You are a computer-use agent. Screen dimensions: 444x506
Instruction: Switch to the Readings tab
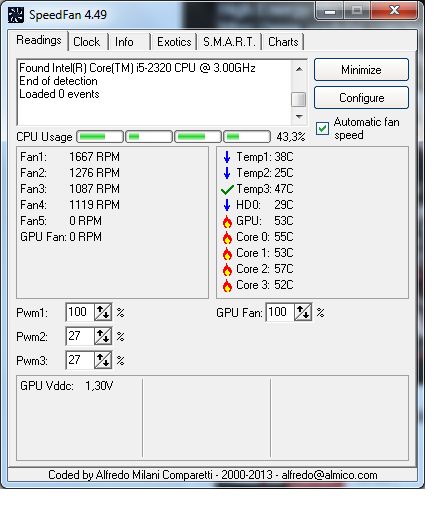point(39,40)
